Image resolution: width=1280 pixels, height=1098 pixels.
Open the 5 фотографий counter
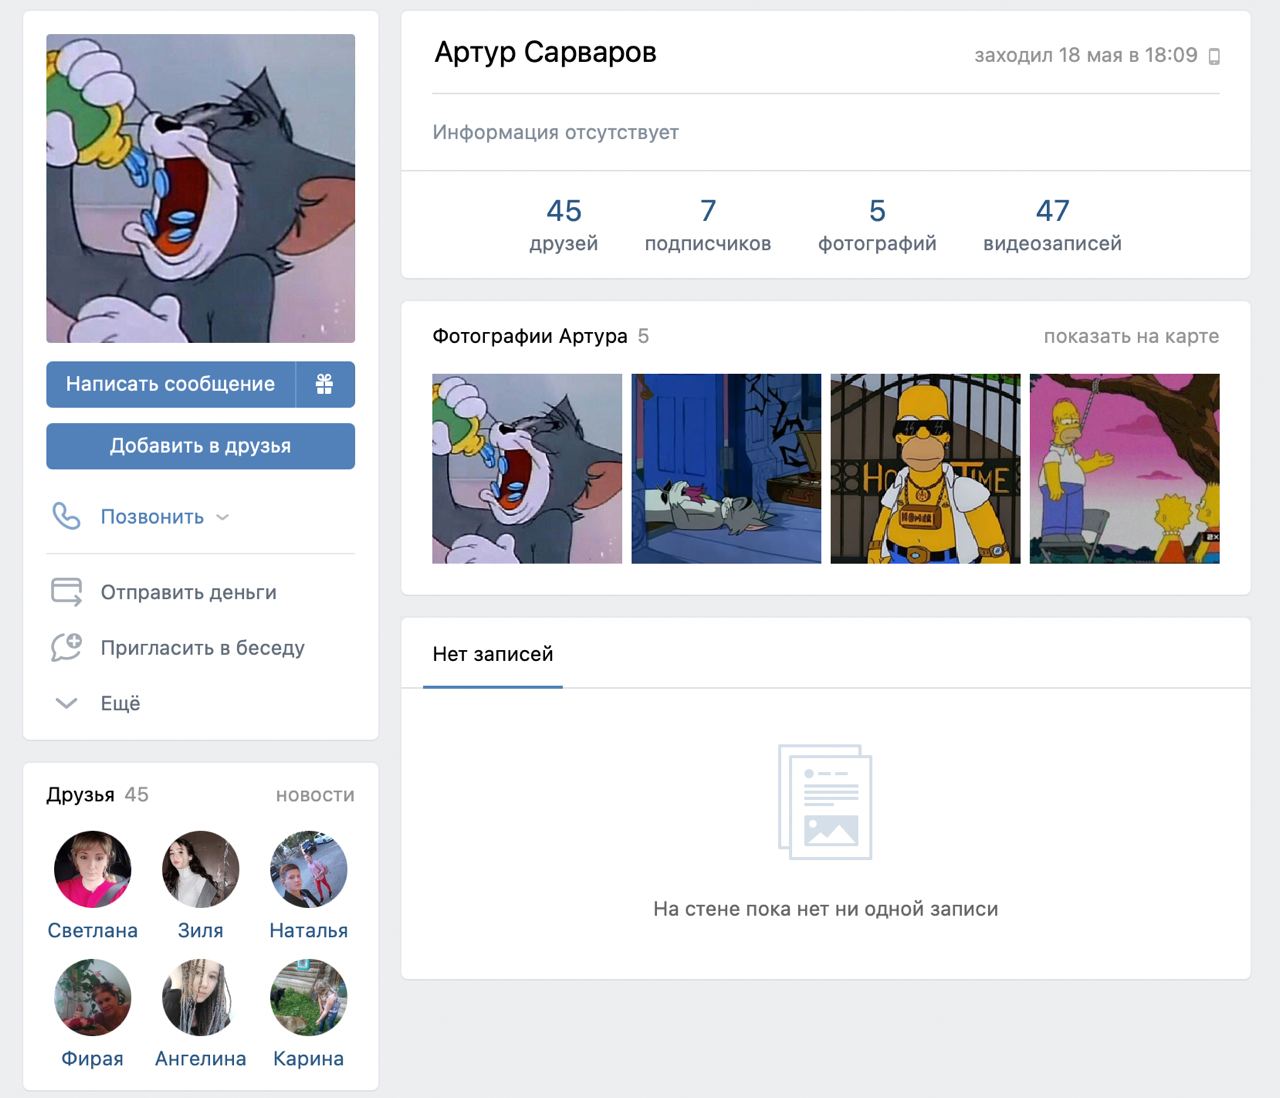877,225
